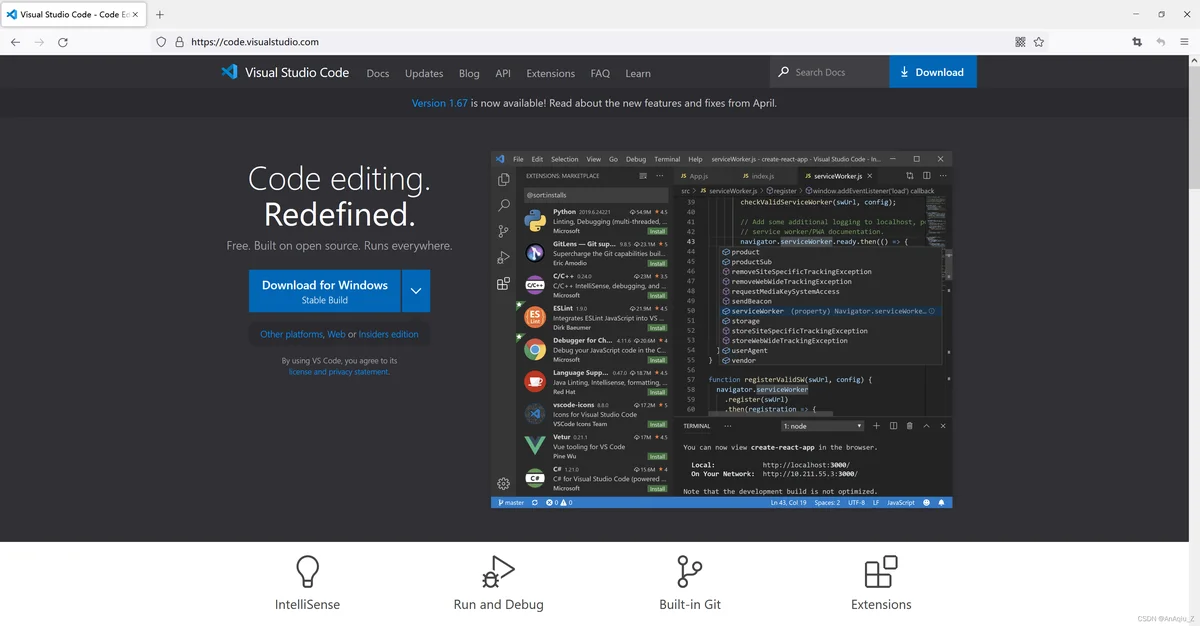The height and width of the screenshot is (626, 1200).
Task: Open the Web link under the download button
Action: pos(336,334)
